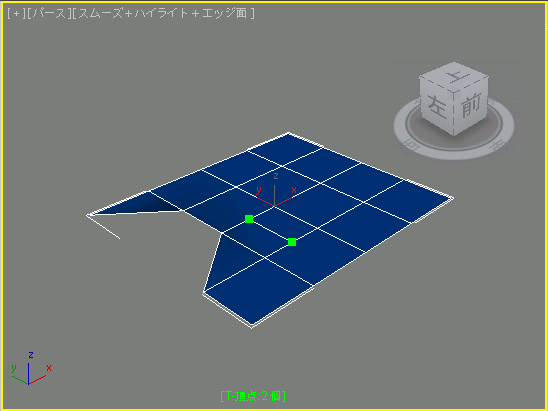Open the スムーズ+ハイライト+エッジ面 shading menu
Screen dimensions: 548x411
point(163,14)
